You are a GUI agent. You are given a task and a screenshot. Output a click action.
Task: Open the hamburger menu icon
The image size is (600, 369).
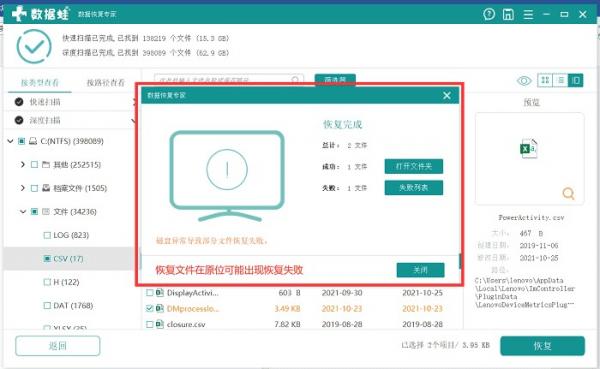tap(528, 15)
